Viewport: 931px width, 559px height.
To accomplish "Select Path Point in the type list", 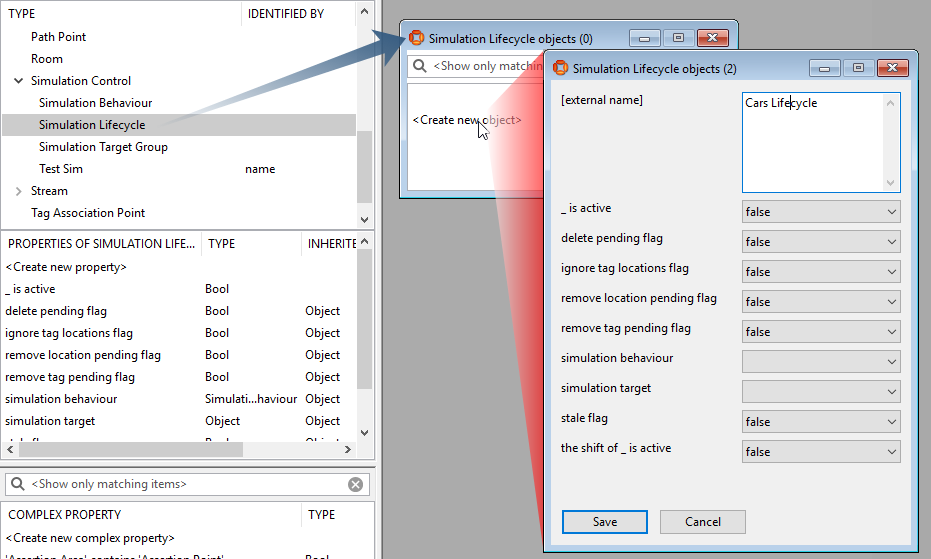I will (x=58, y=37).
